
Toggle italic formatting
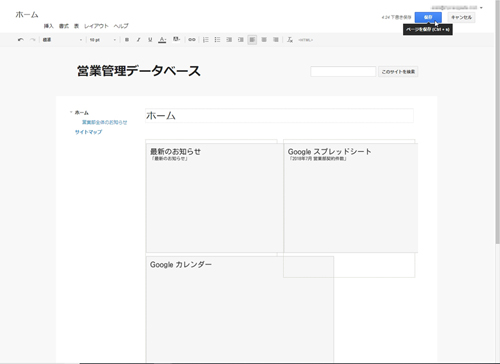pos(138,40)
